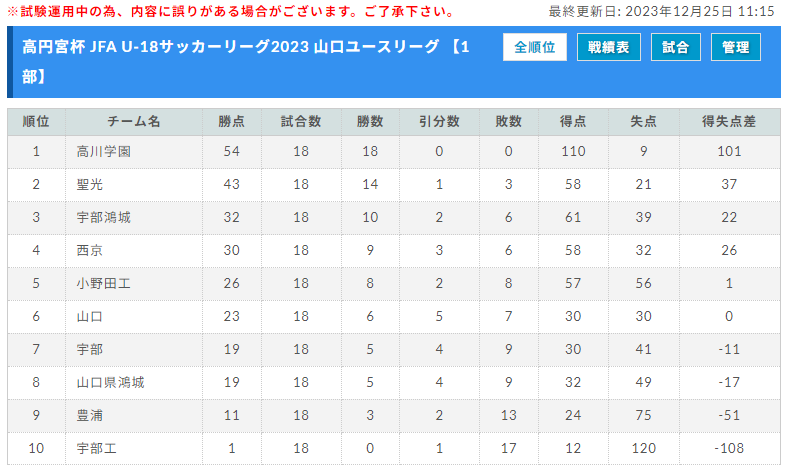Click the チーム名 column header
This screenshot has height=470, width=786.
pyautogui.click(x=134, y=122)
